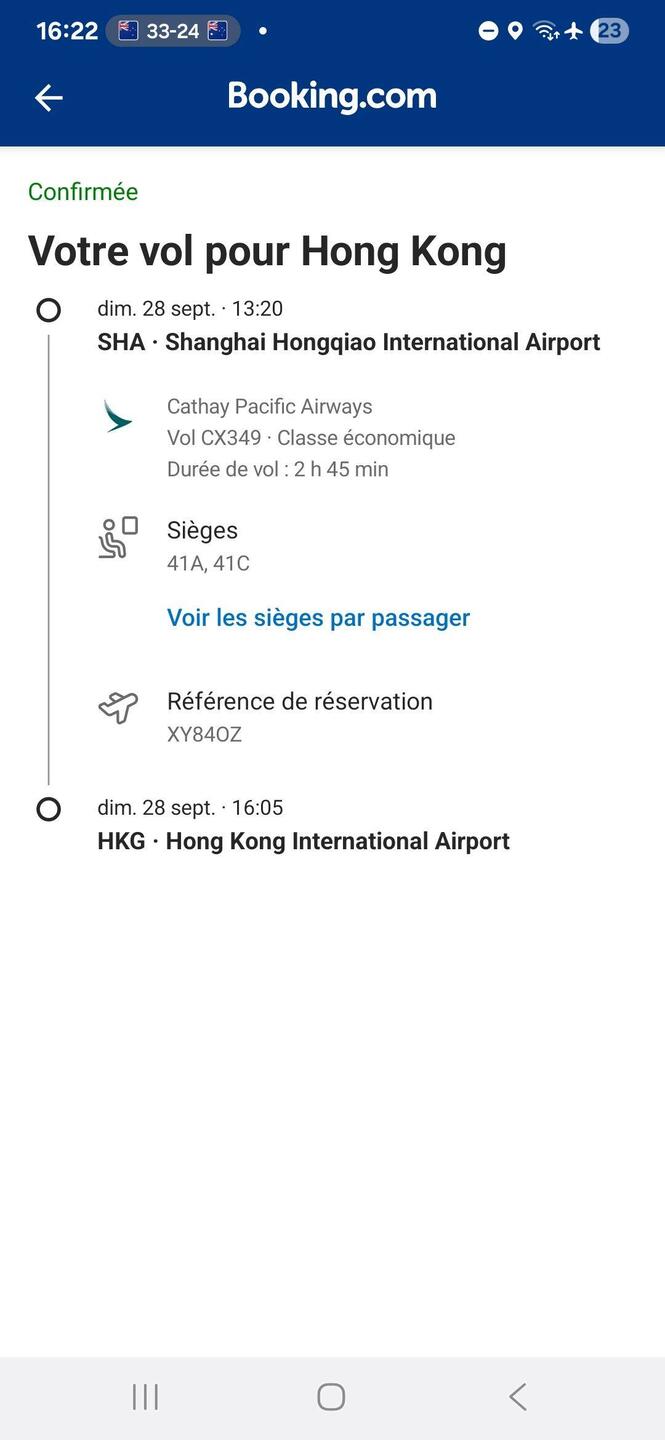Tap the seat numbers 41A, 41C

[x=208, y=564]
